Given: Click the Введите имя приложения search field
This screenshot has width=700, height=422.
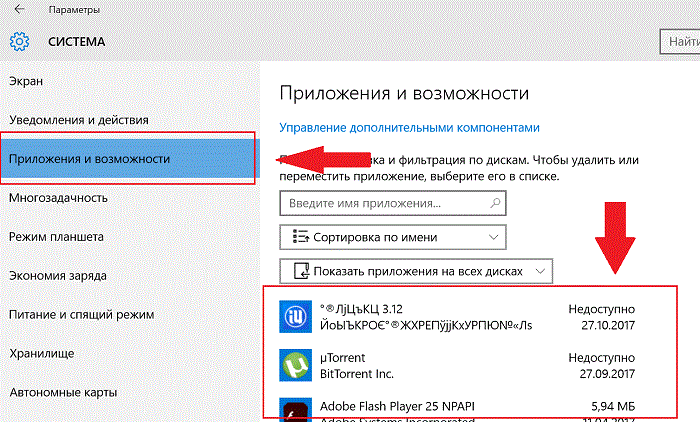Looking at the screenshot, I should [x=393, y=203].
